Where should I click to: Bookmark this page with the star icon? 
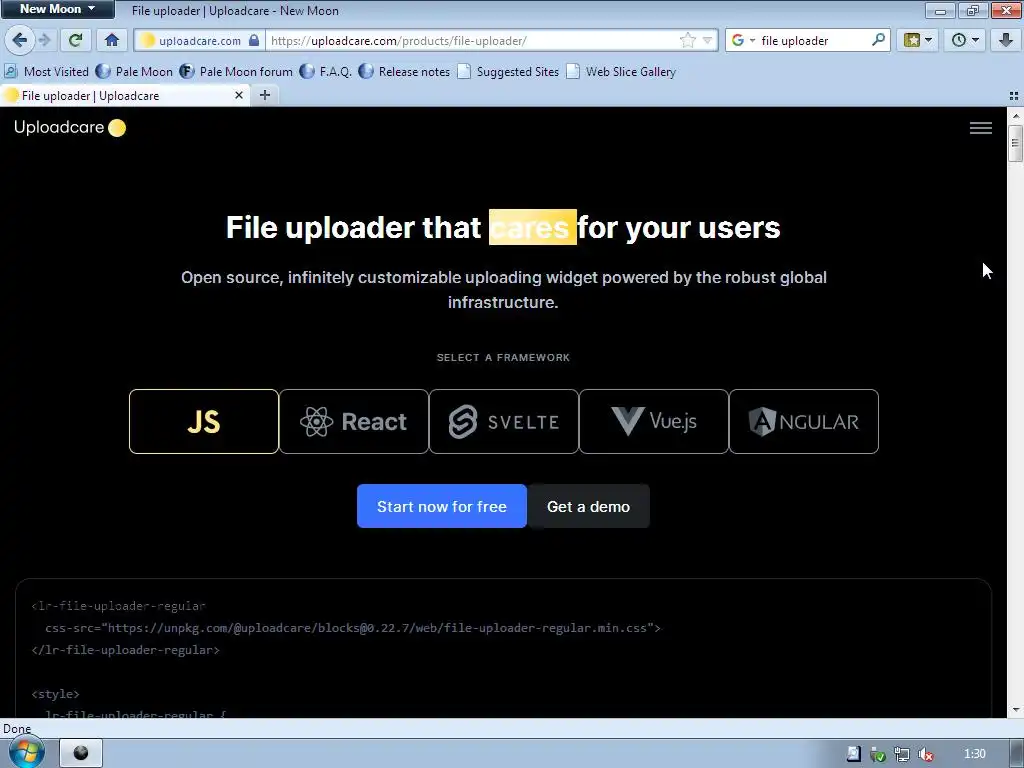688,40
